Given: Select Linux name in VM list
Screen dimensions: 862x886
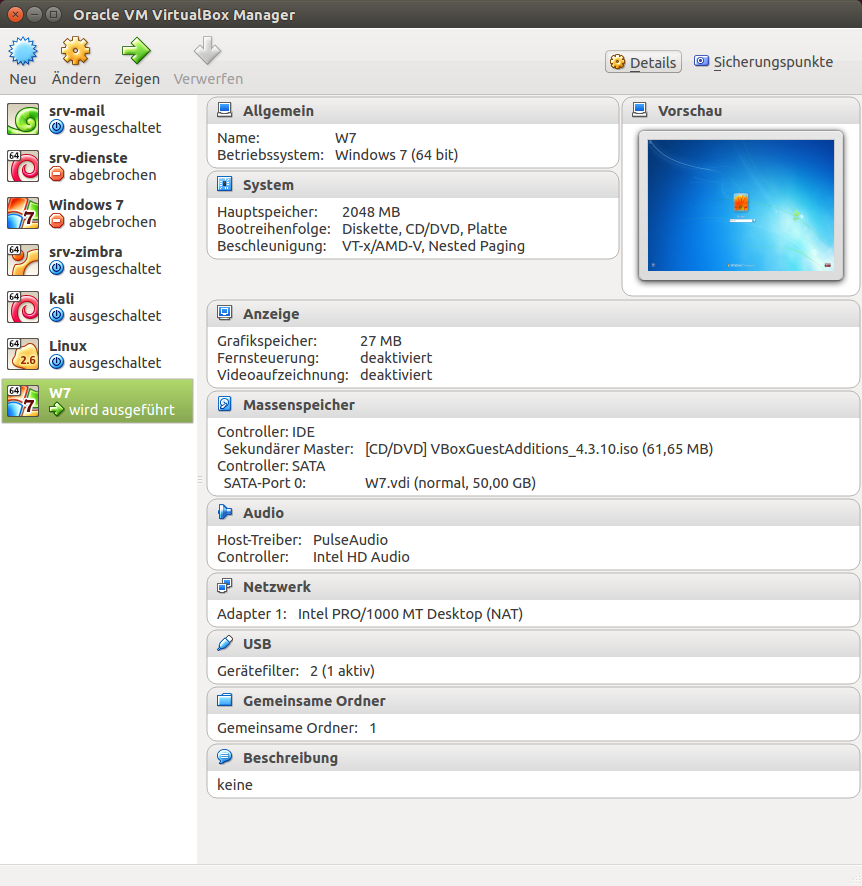Looking at the screenshot, I should pos(68,345).
